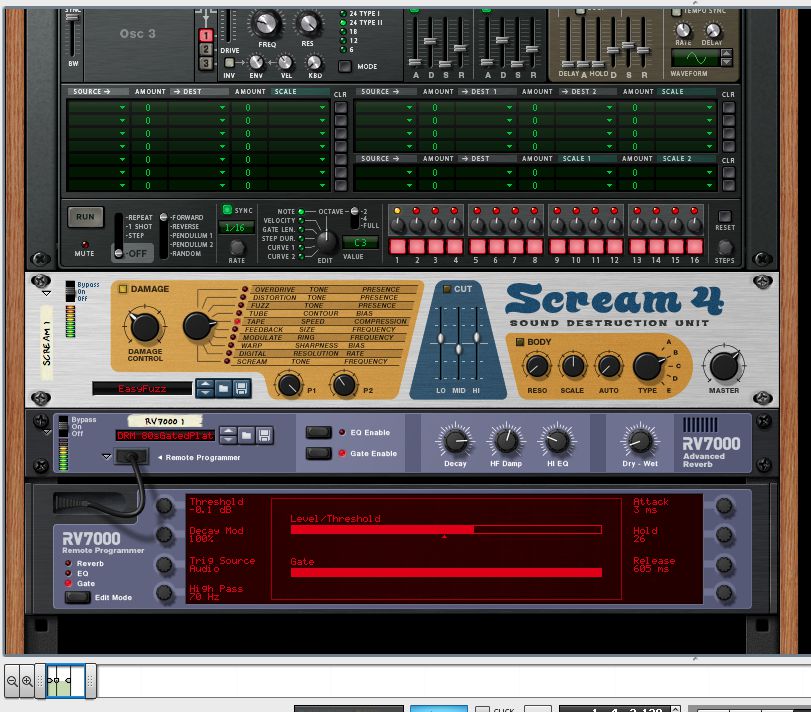The height and width of the screenshot is (712, 811).
Task: Open the first SCALE dropdown in left mod matrix
Action: click(298, 108)
